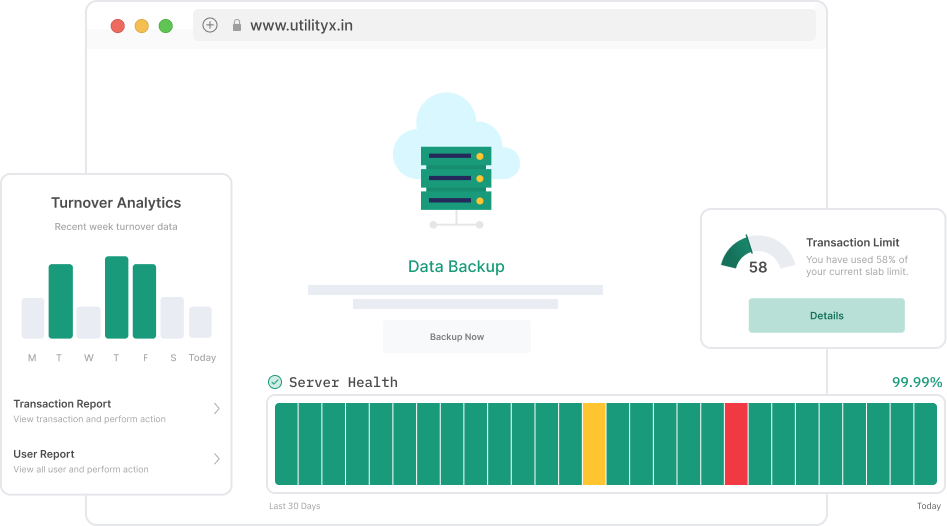Click the green maximize window dot

pyautogui.click(x=165, y=26)
